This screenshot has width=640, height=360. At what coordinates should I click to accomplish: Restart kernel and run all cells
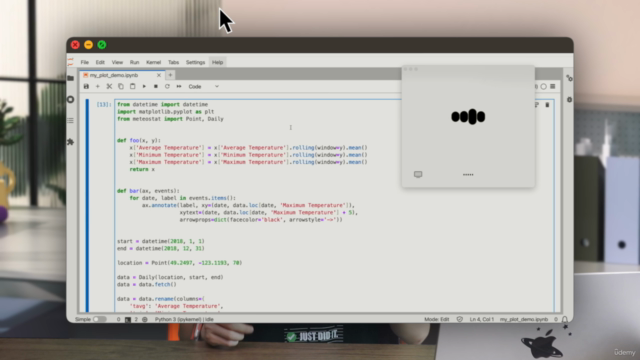coord(179,87)
